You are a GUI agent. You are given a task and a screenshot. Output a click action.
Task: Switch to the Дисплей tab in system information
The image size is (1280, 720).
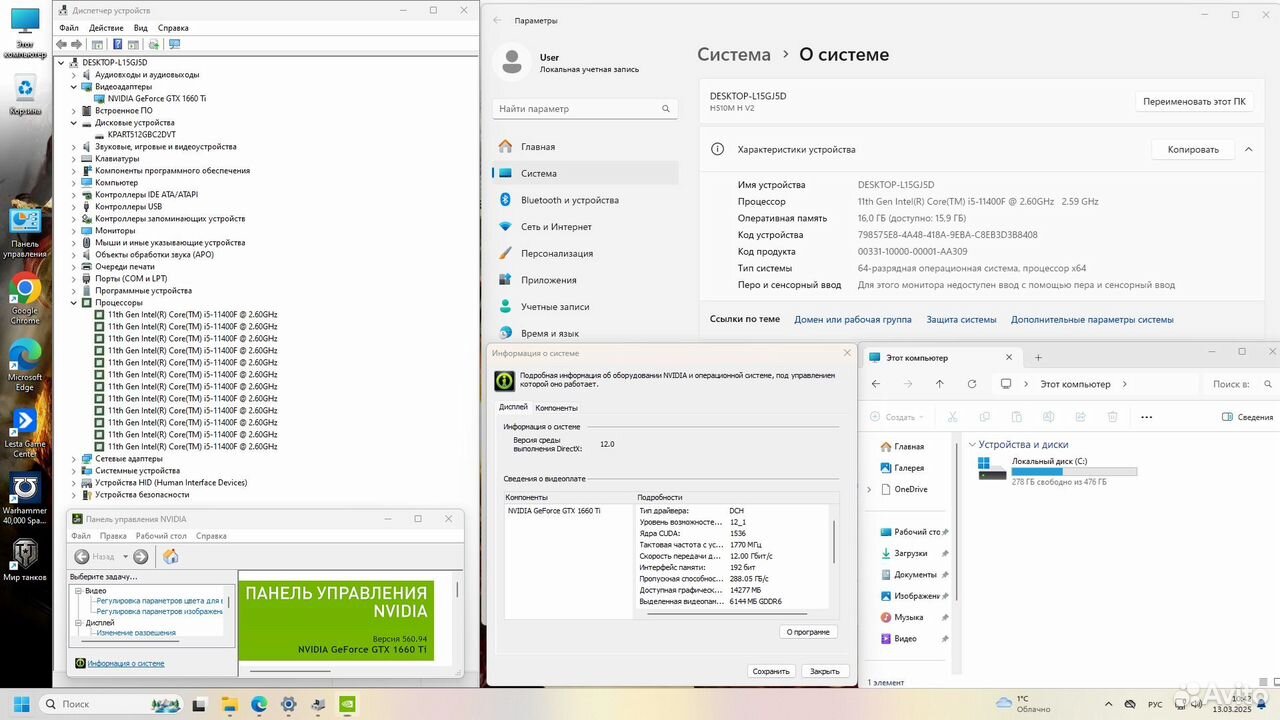point(513,408)
